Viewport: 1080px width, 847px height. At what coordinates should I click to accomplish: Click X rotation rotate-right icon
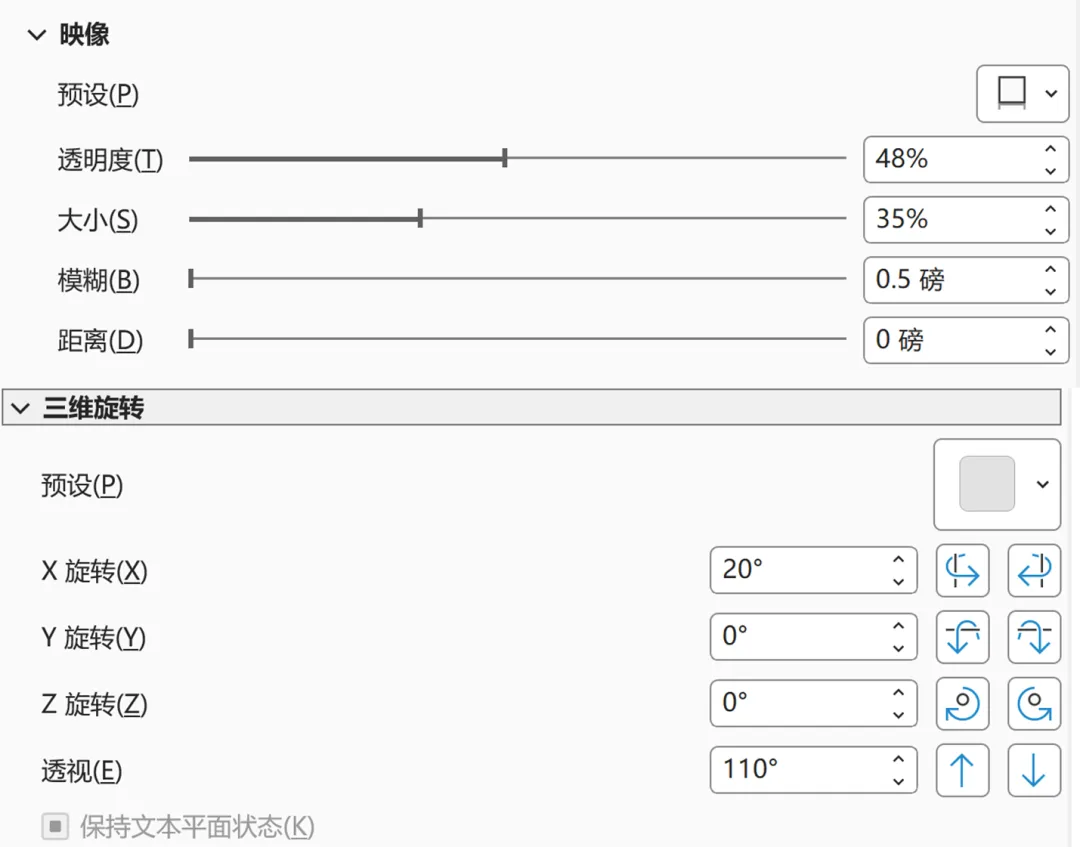point(1033,571)
